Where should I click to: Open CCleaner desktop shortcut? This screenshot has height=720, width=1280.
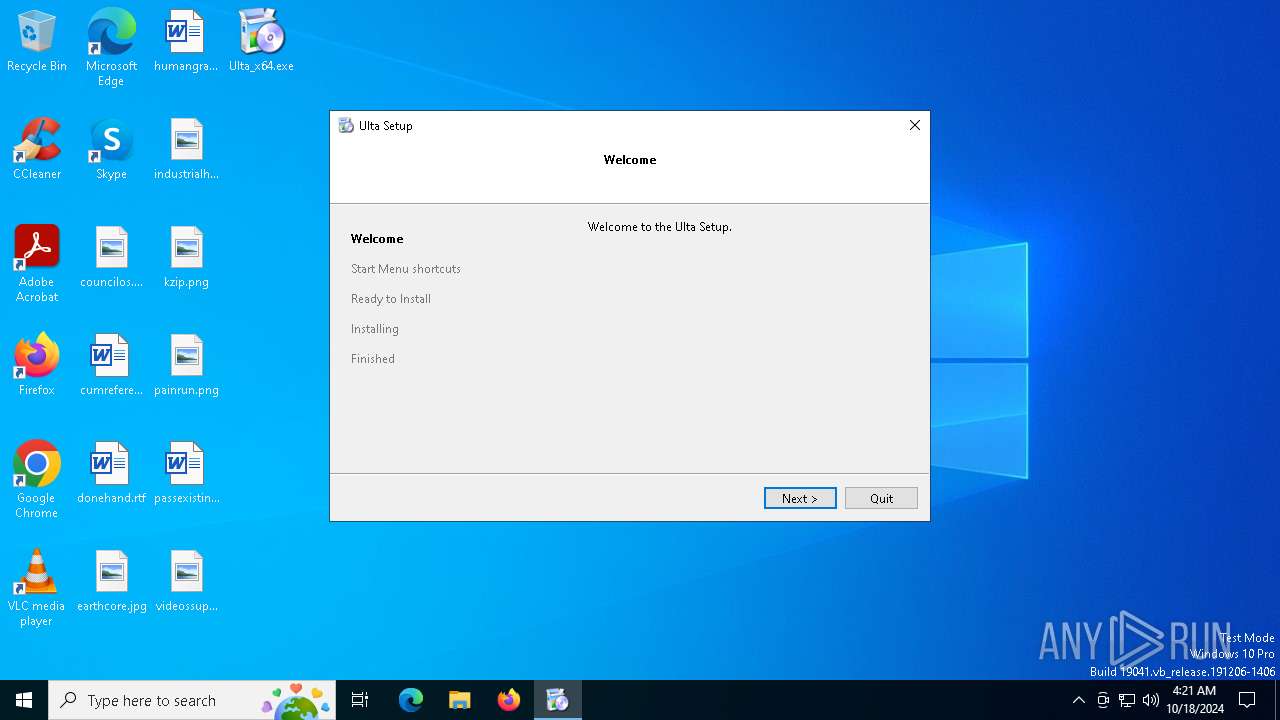(x=37, y=150)
